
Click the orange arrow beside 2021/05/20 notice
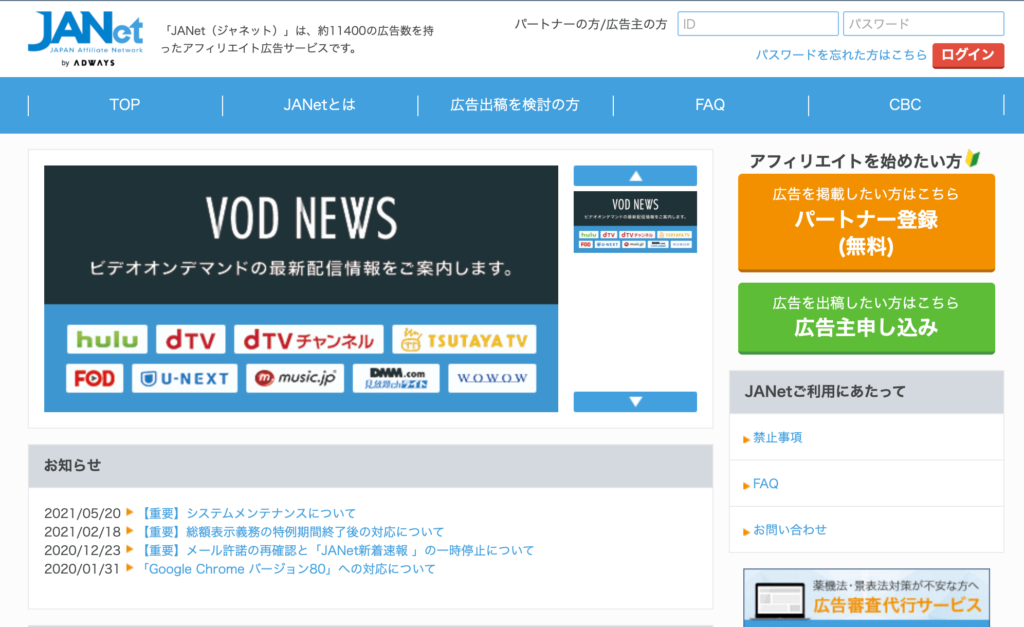click(x=130, y=512)
